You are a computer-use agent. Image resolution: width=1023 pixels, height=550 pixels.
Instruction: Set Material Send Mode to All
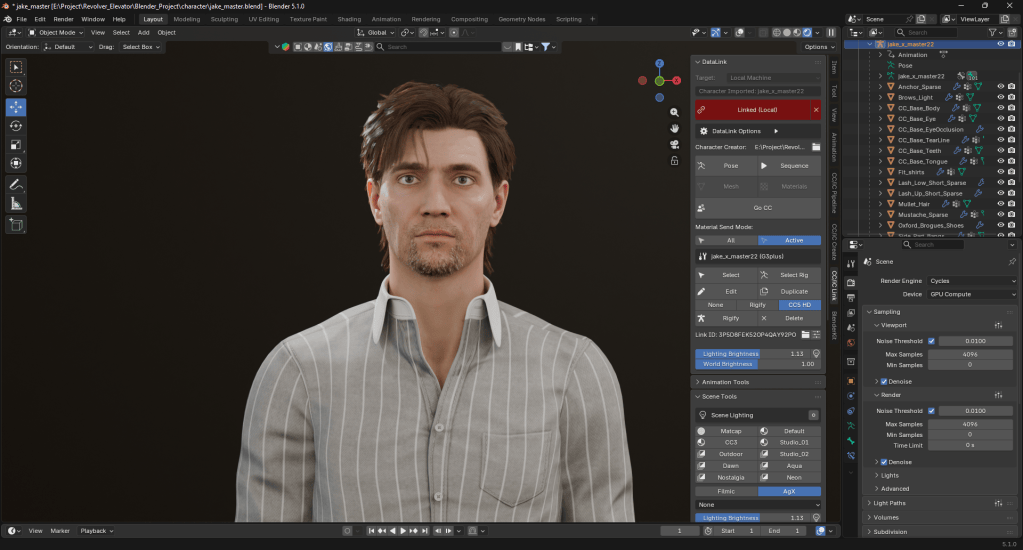coord(726,241)
